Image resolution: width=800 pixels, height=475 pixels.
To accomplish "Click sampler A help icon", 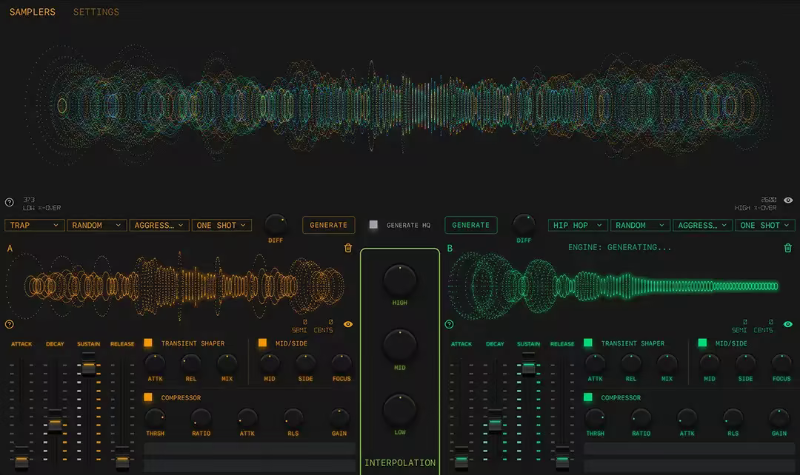I will 9,324.
